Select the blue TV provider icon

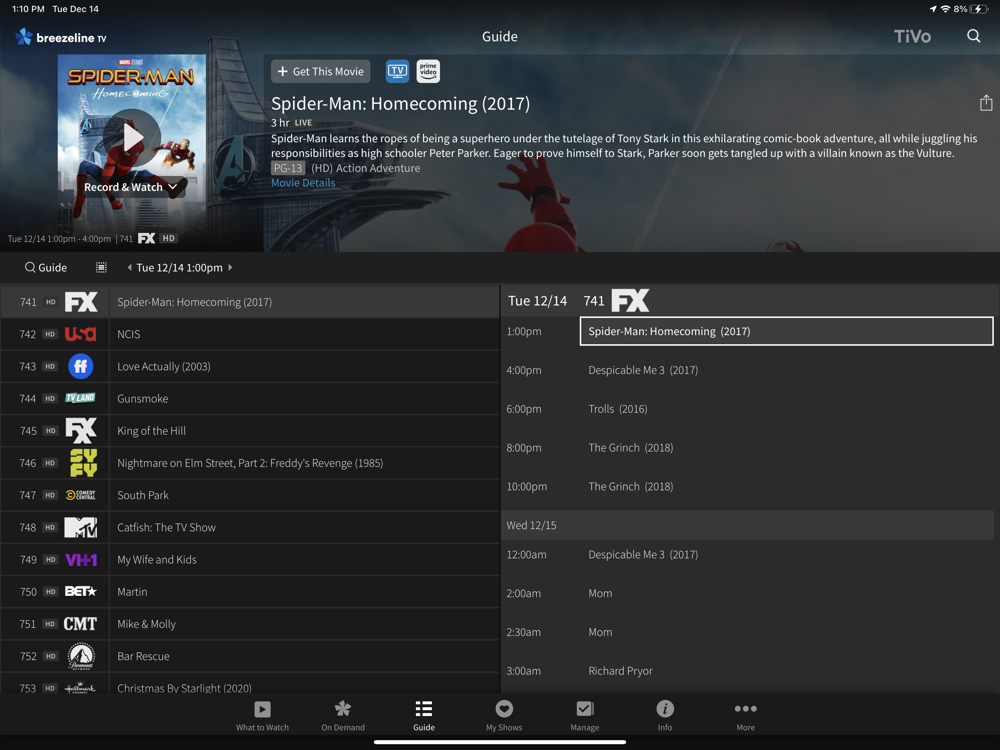tap(397, 71)
